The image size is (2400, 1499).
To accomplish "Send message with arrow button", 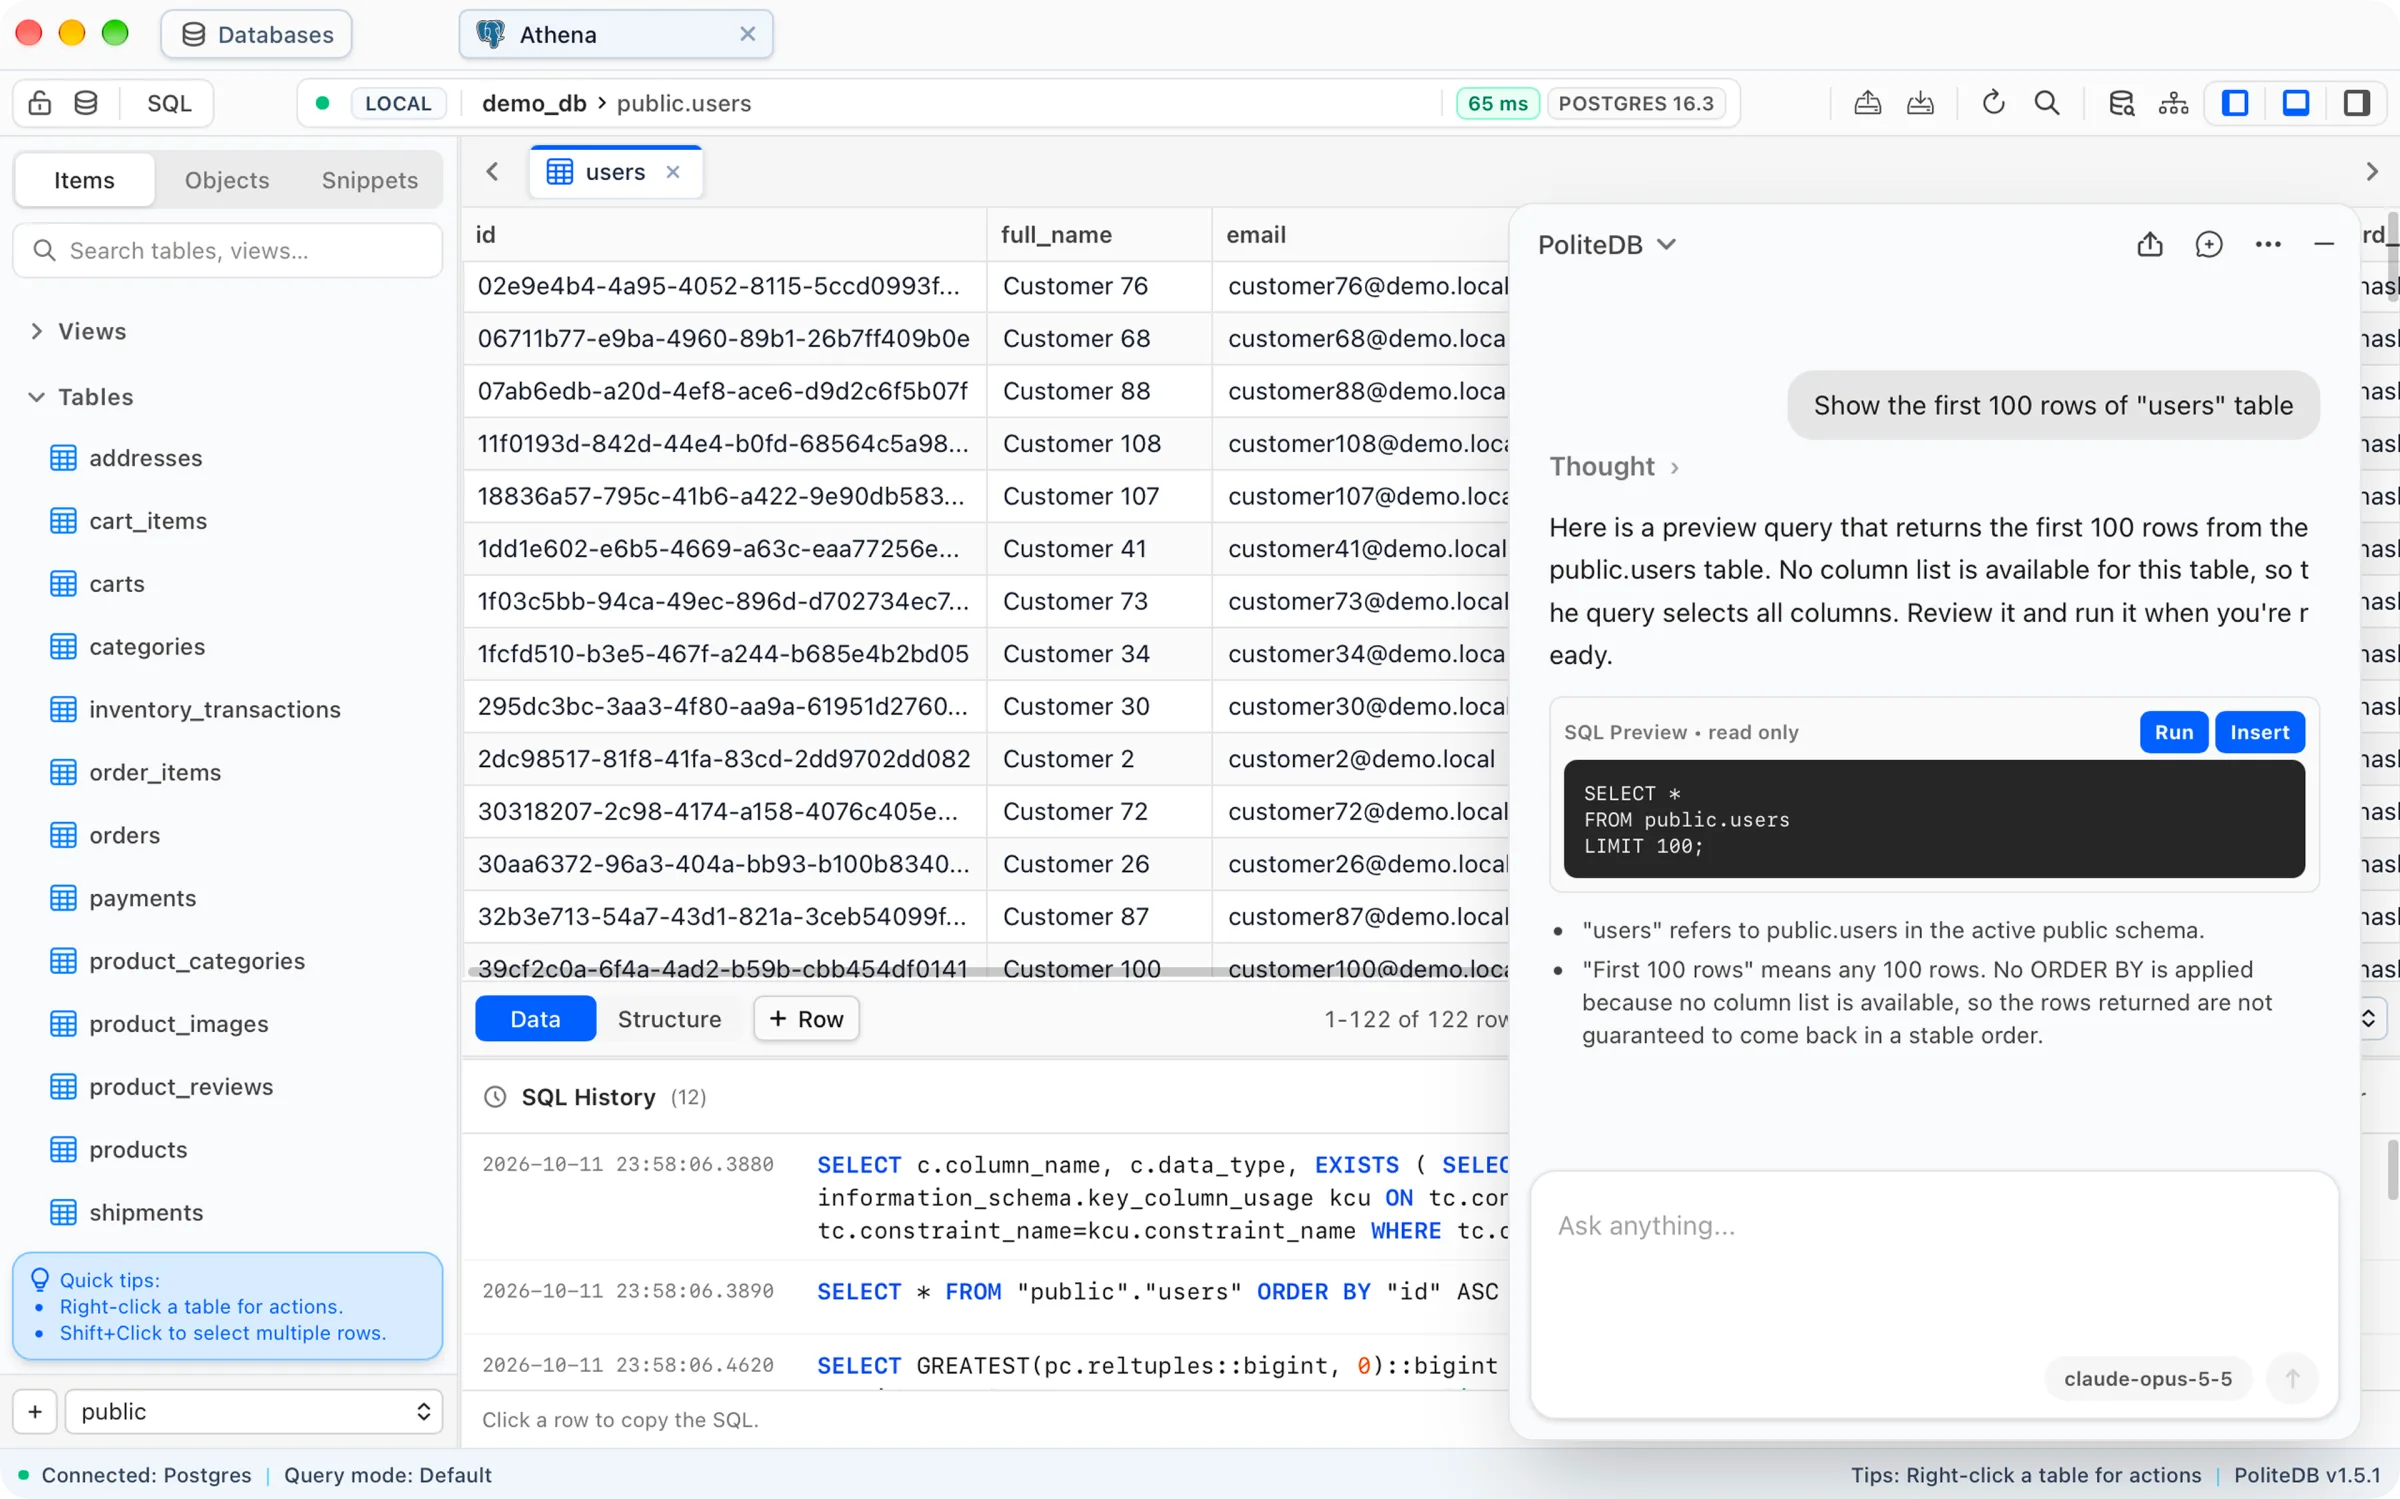I will point(2292,1378).
